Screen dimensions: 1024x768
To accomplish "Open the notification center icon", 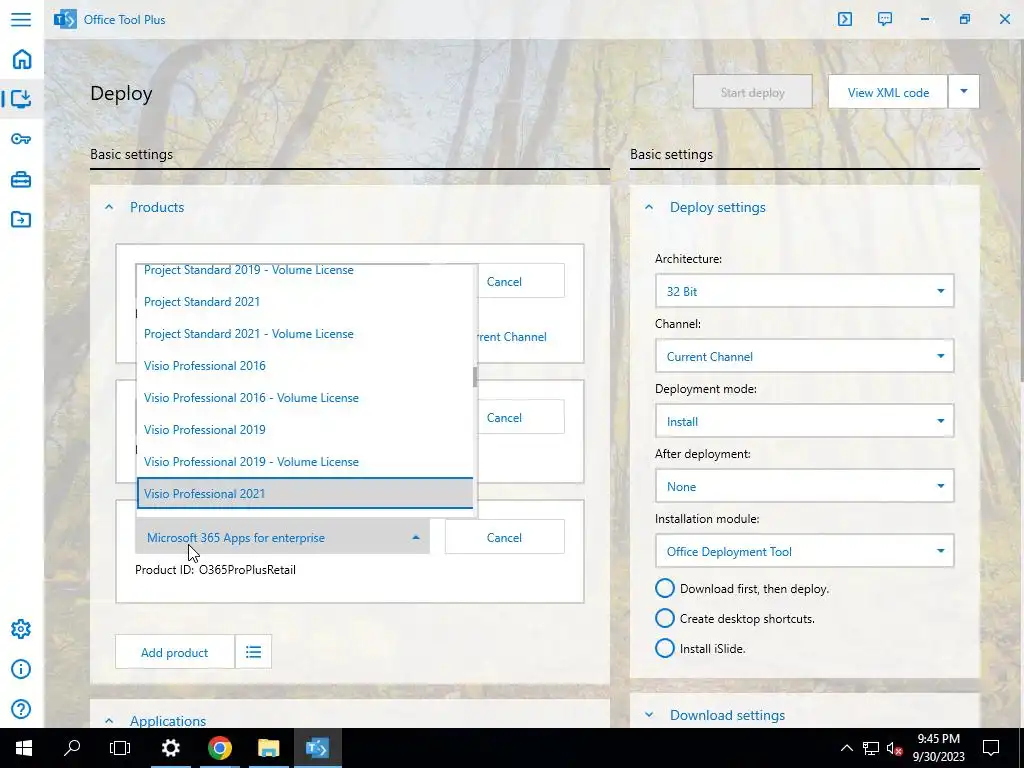I will point(991,748).
